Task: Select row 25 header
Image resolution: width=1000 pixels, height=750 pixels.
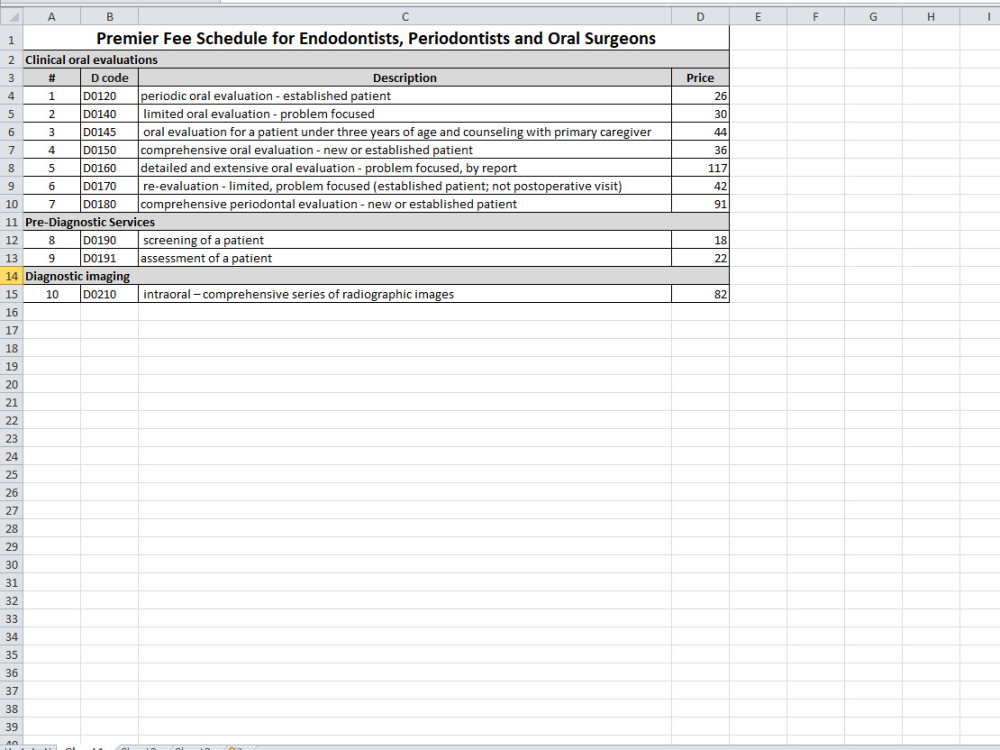Action: click(x=11, y=474)
